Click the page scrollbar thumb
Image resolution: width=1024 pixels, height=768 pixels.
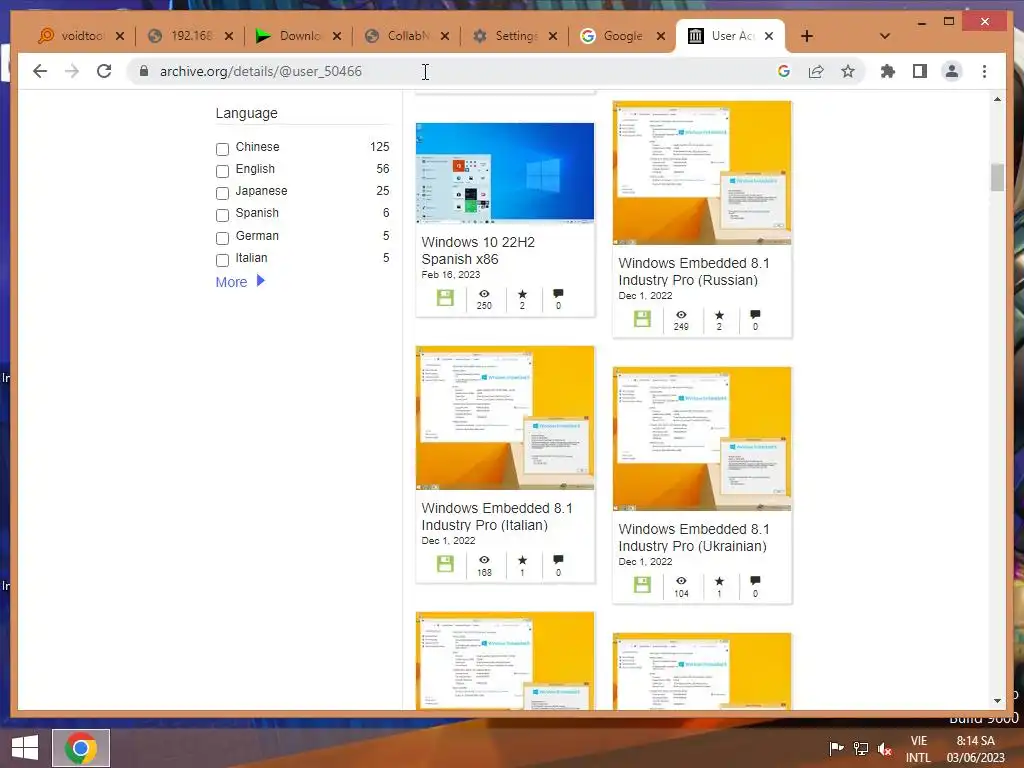pyautogui.click(x=997, y=178)
